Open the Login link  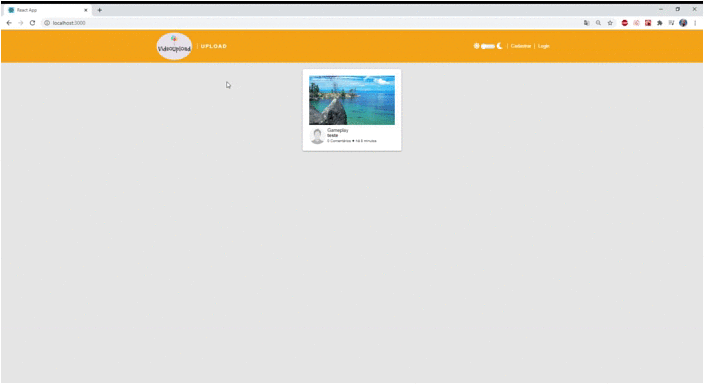[544, 46]
